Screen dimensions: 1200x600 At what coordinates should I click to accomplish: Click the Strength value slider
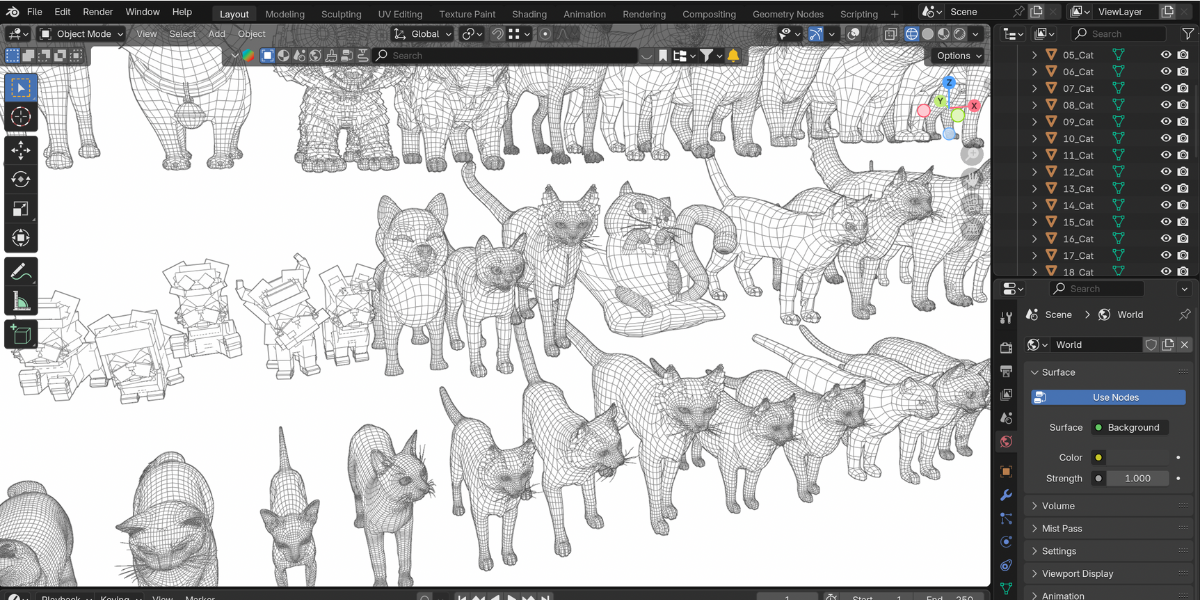coord(1137,478)
